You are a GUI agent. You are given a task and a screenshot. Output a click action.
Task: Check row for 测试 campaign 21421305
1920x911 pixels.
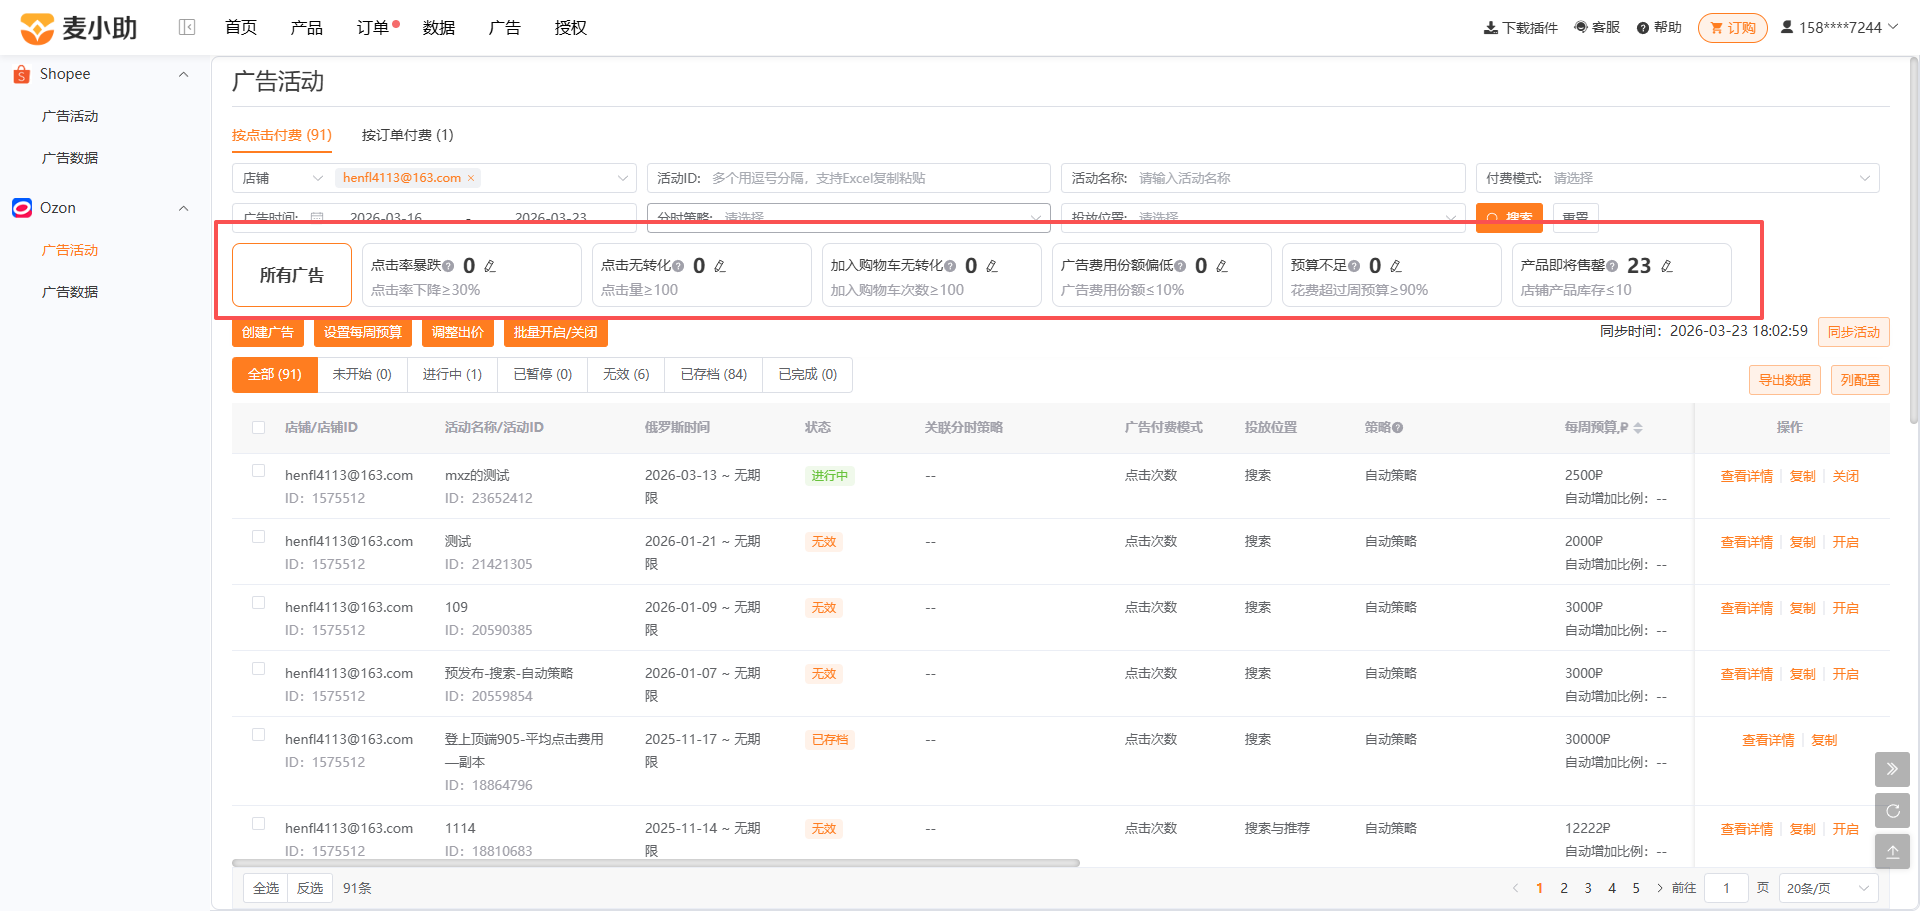coord(259,537)
